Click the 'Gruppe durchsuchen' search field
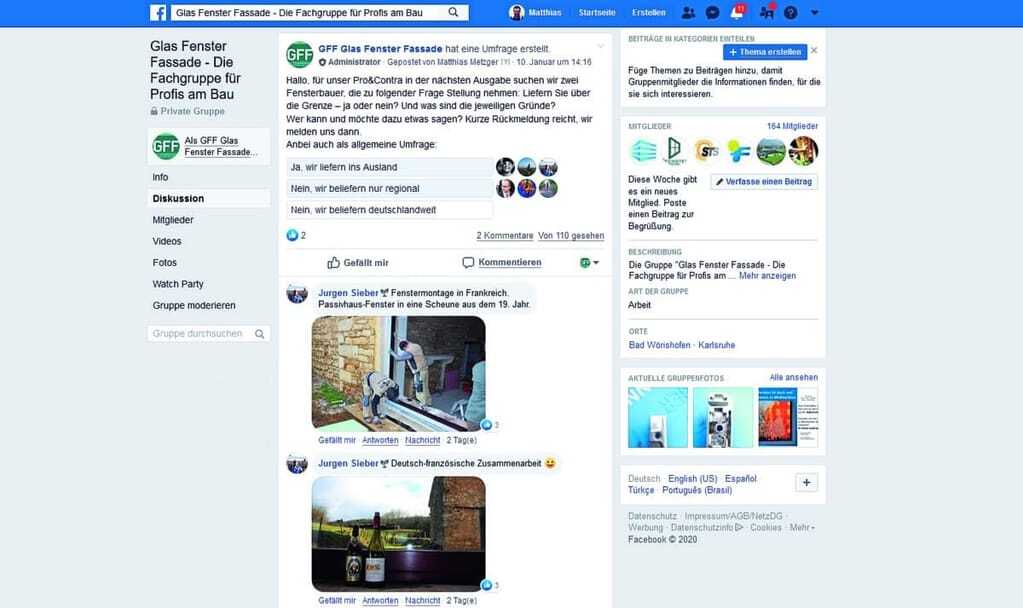 (x=200, y=334)
